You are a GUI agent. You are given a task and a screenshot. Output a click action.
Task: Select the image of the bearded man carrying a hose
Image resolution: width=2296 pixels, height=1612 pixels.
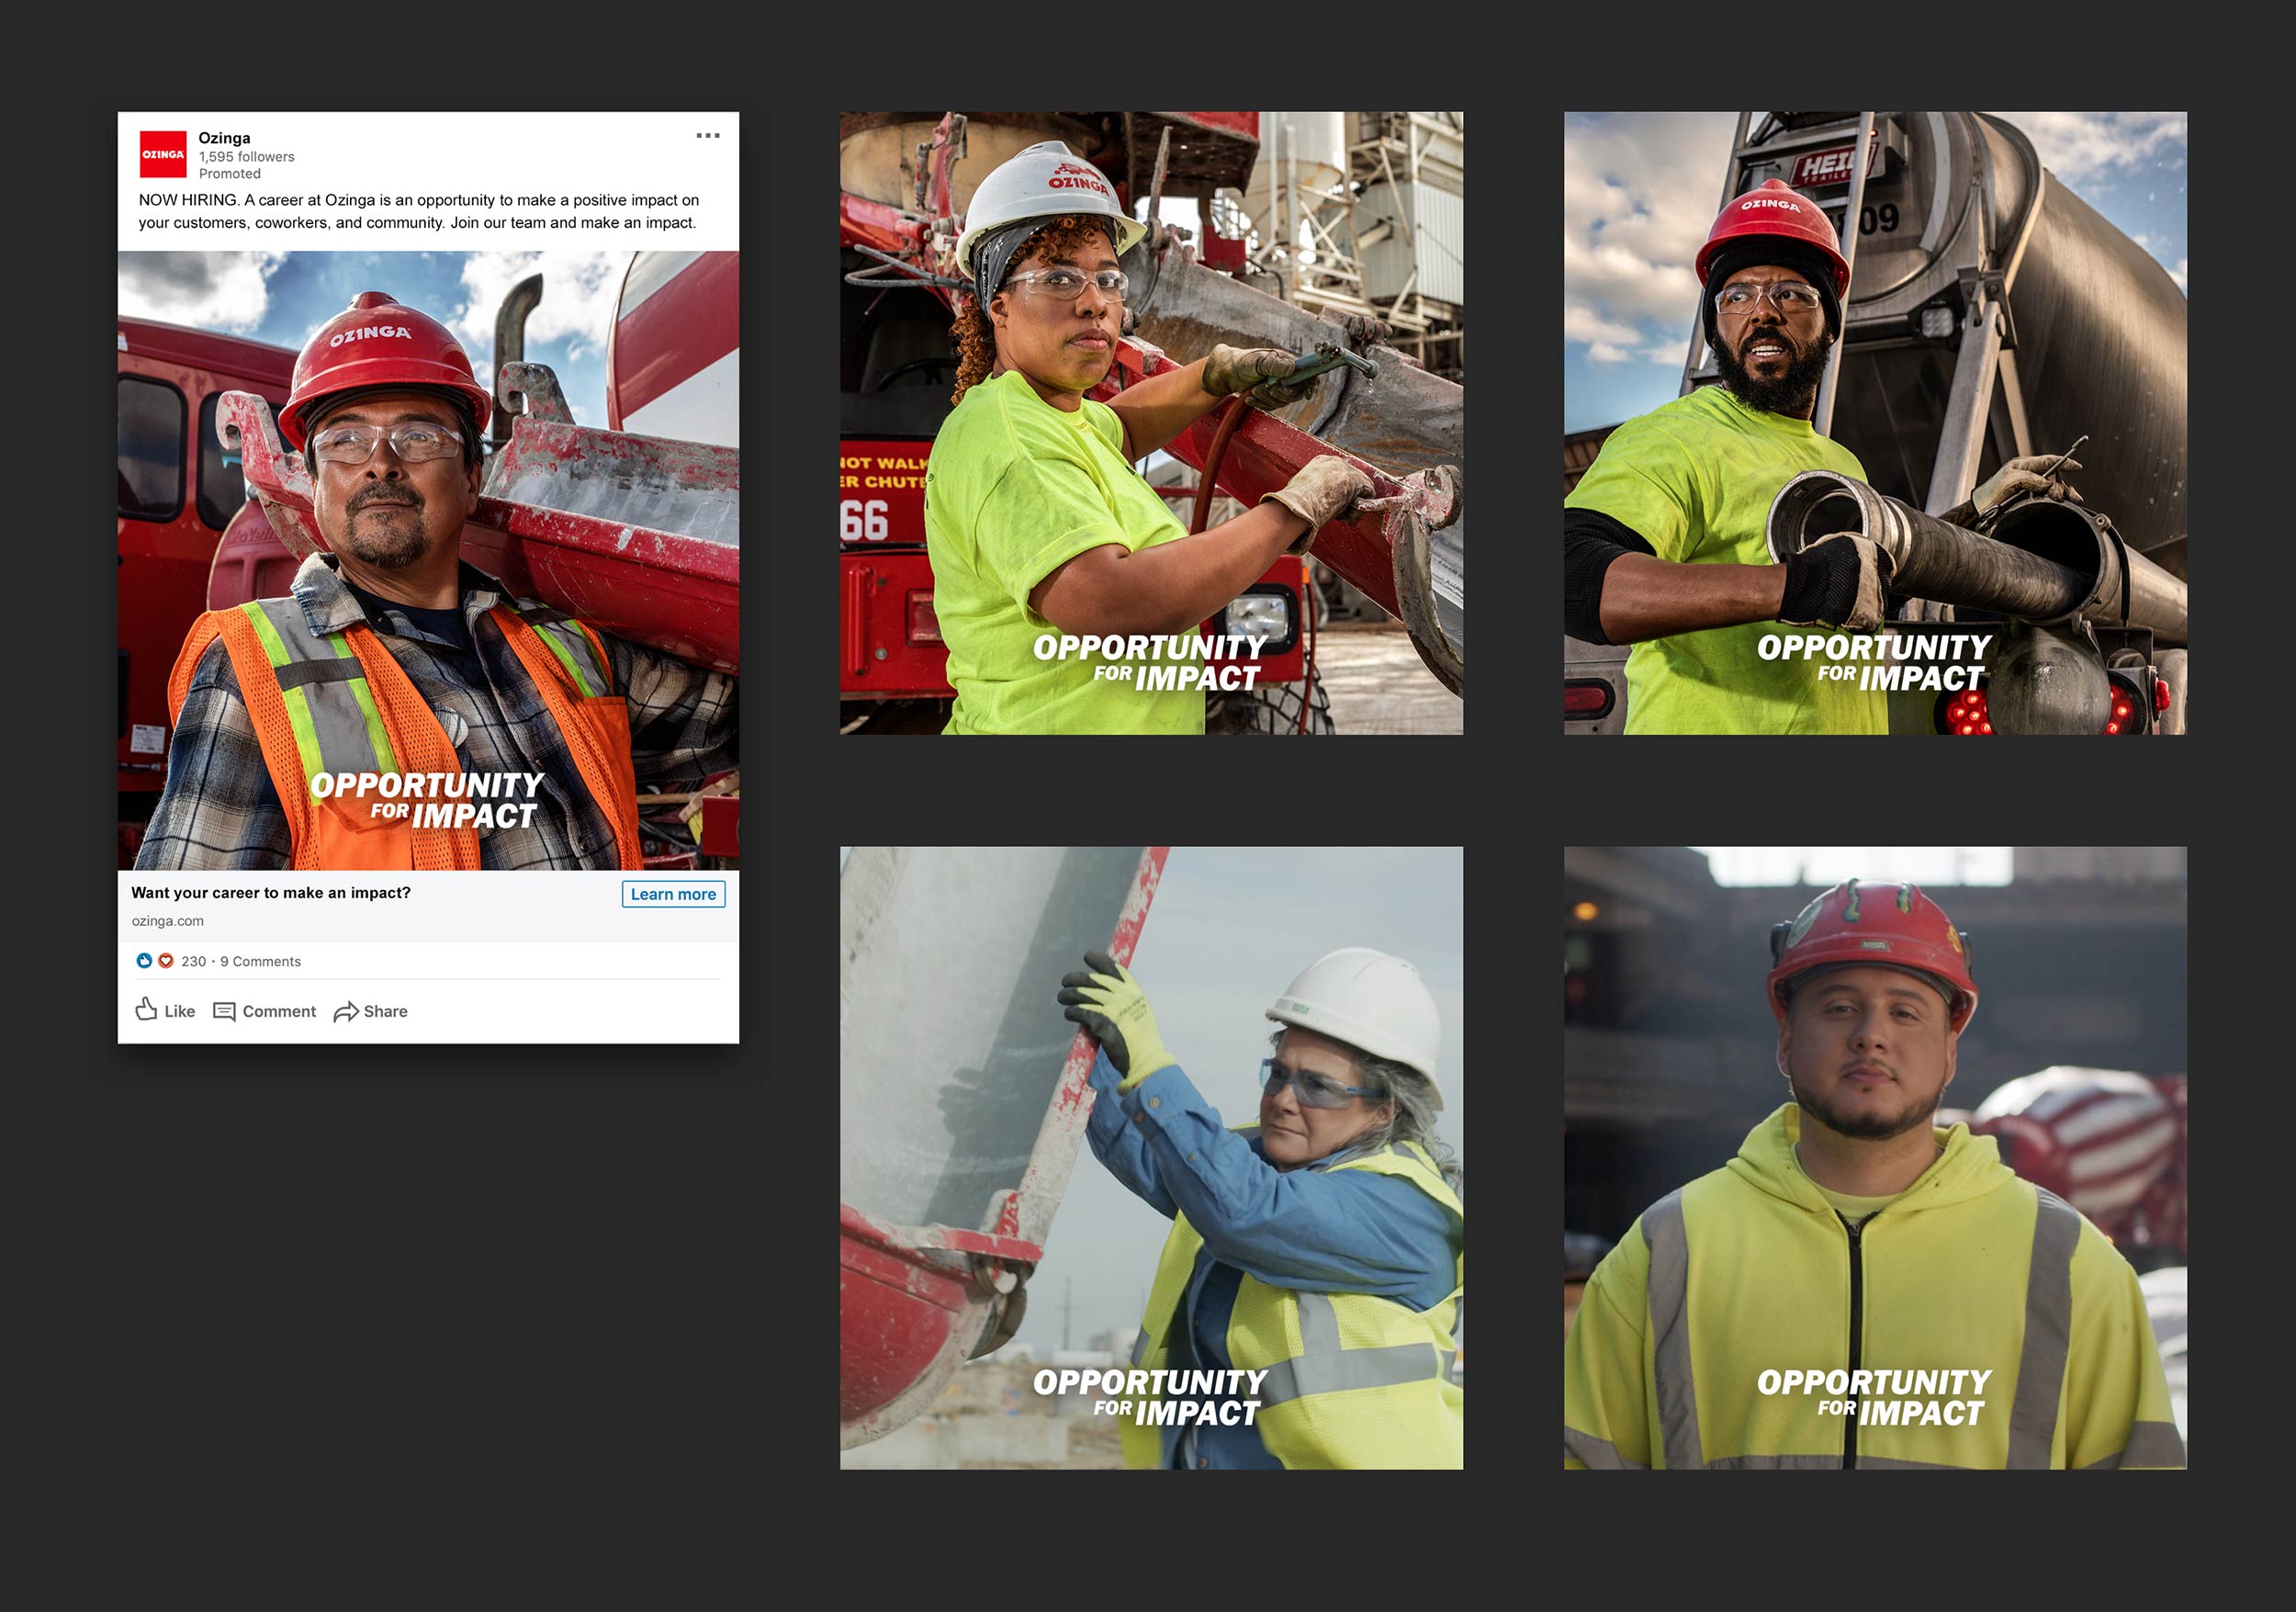point(1875,423)
